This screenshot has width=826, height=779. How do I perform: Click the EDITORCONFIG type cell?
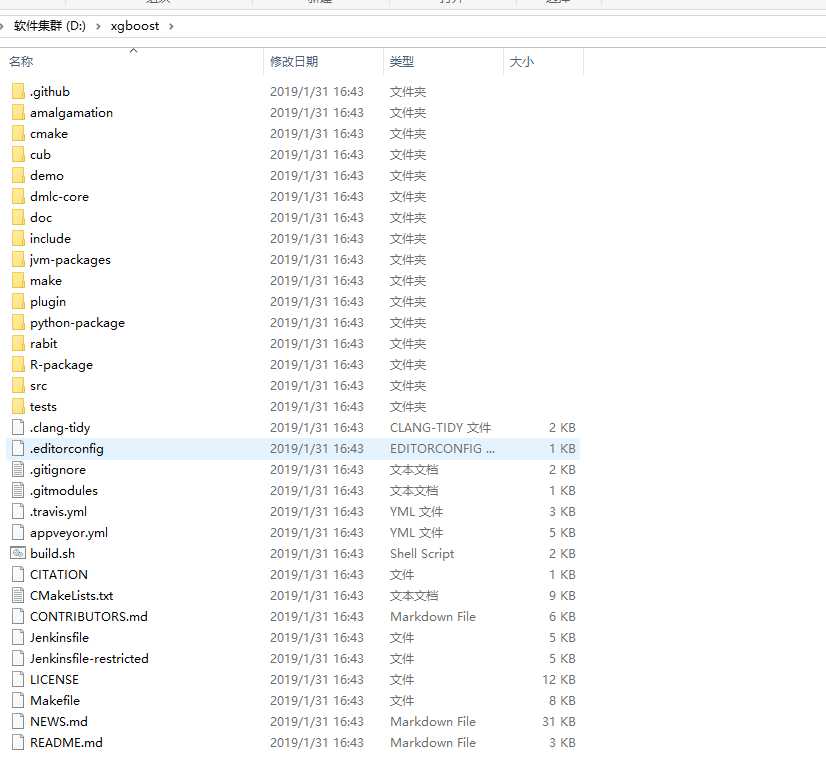(442, 449)
